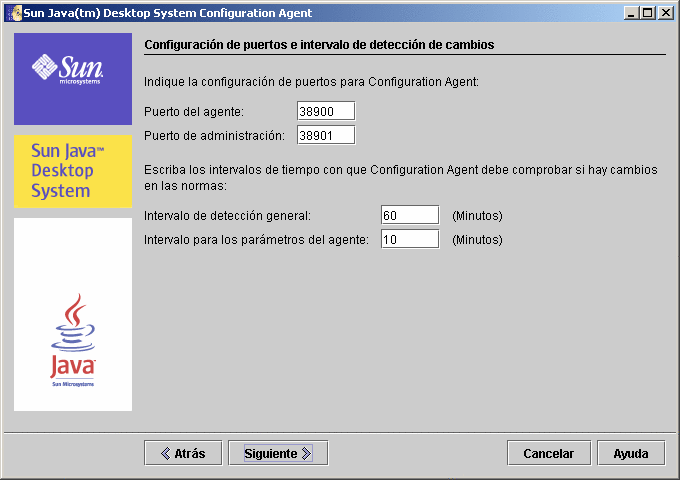The width and height of the screenshot is (680, 480).
Task: Minimize the Configuration Agent window
Action: [631, 13]
